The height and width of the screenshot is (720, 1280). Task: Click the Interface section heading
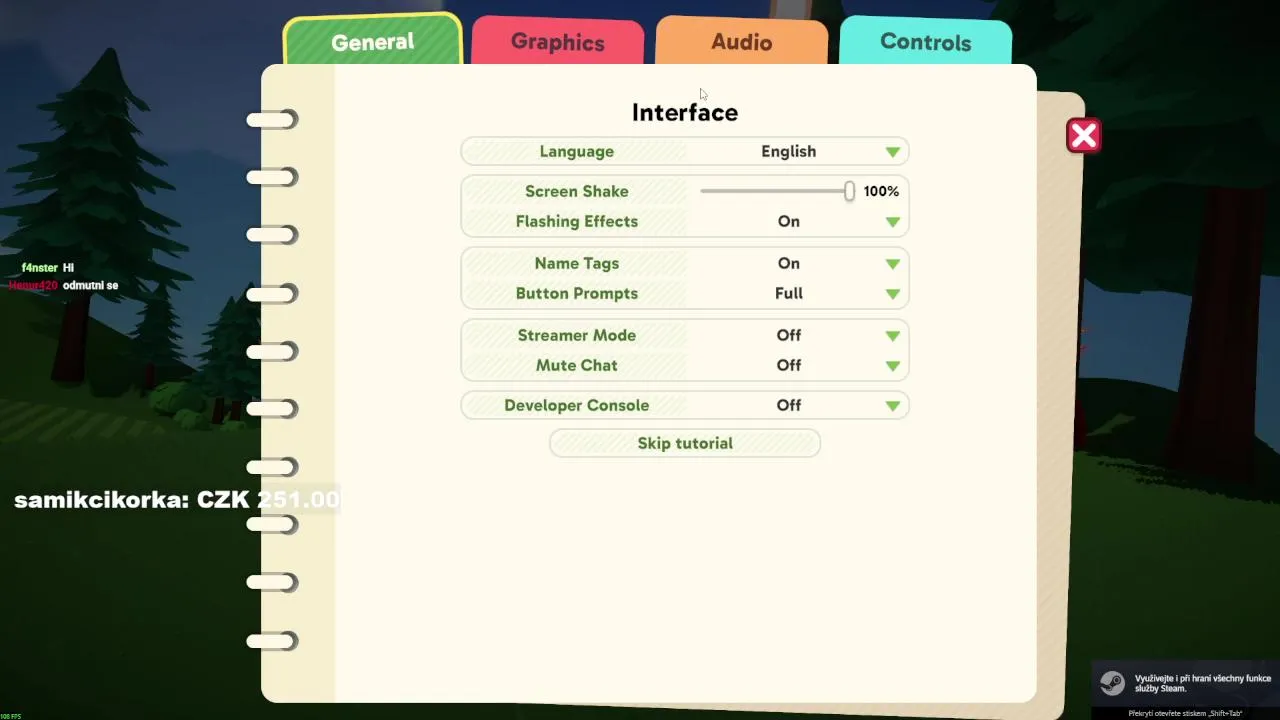pyautogui.click(x=685, y=112)
